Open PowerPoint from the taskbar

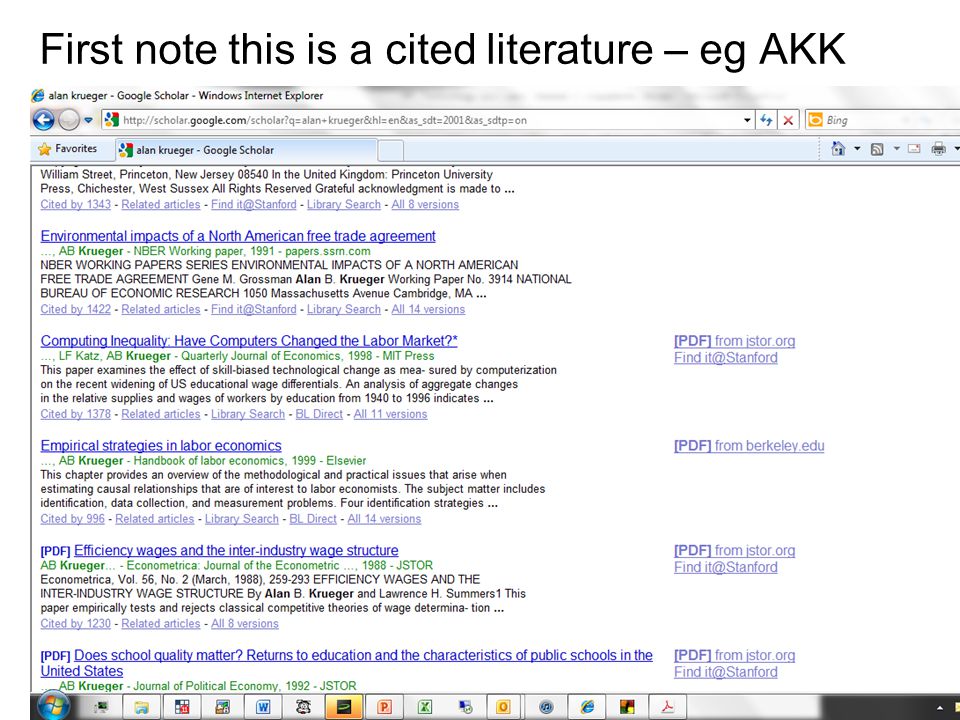click(x=384, y=707)
